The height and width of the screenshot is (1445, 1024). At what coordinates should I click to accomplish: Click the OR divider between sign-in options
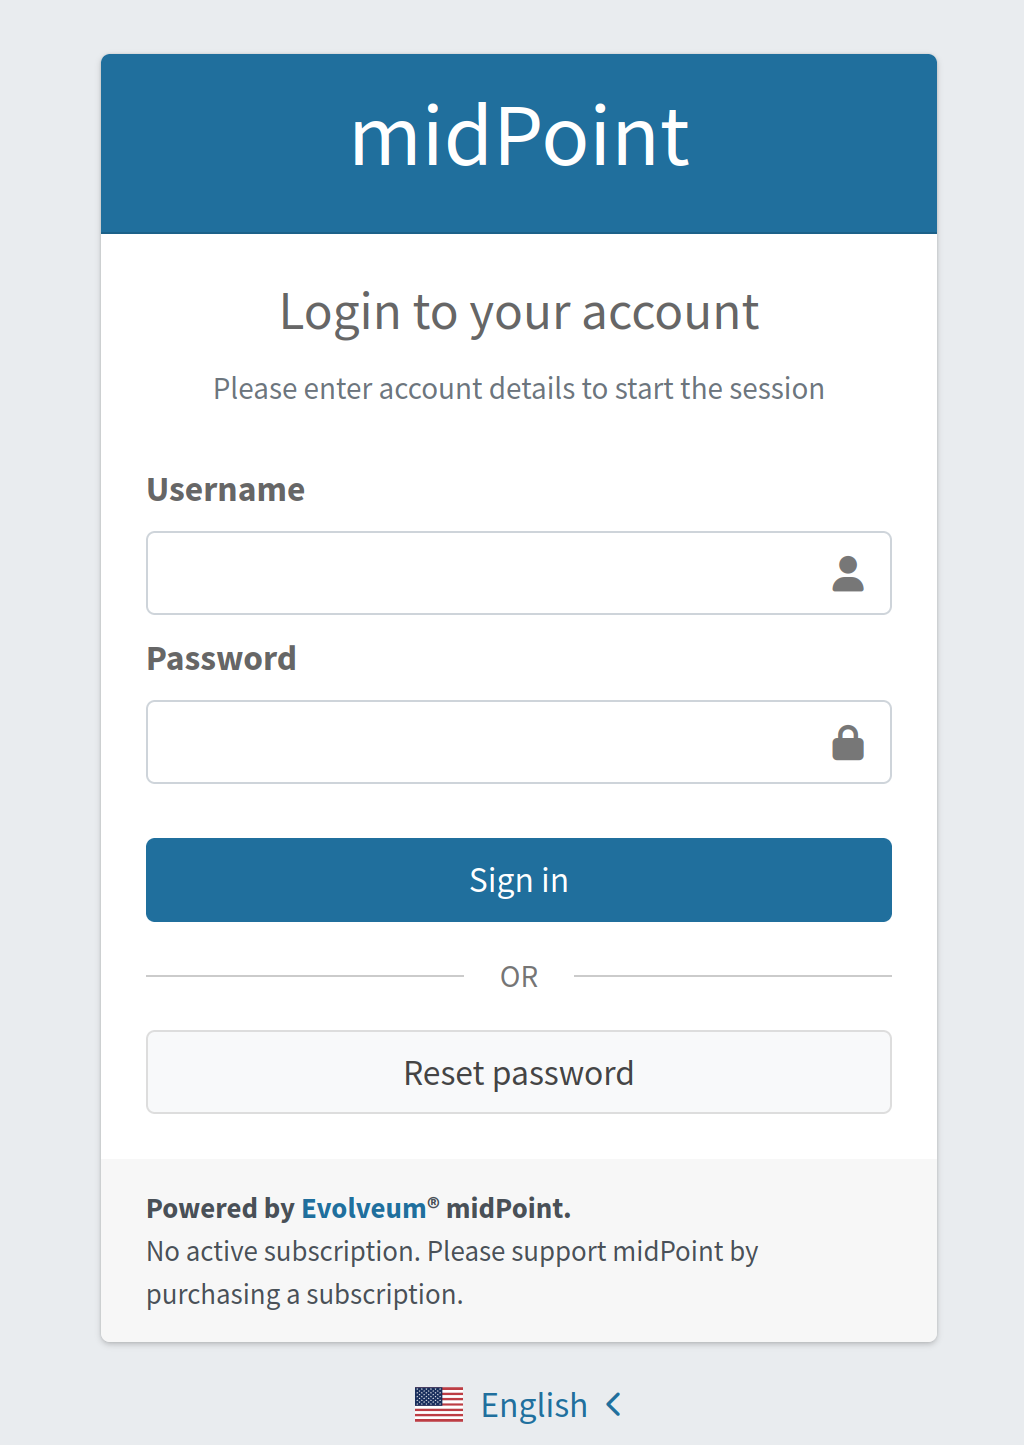click(518, 976)
